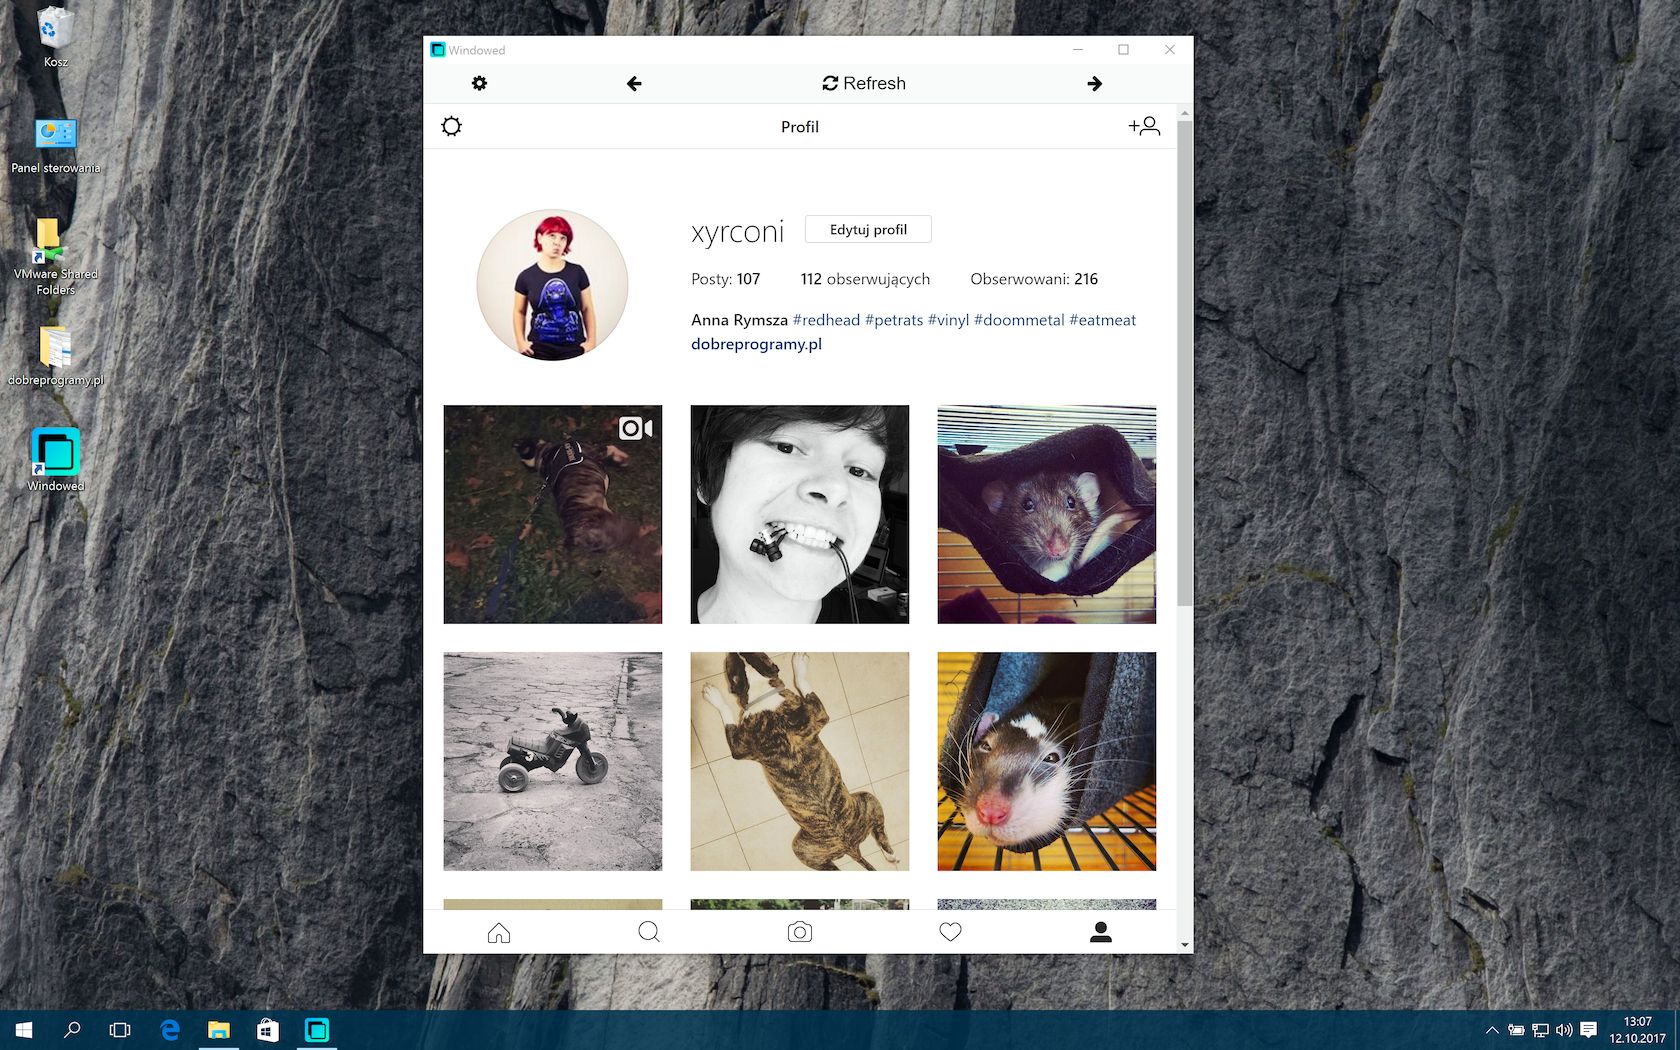Launch Microsoft Edge from taskbar
This screenshot has width=1680, height=1050.
click(x=170, y=1030)
